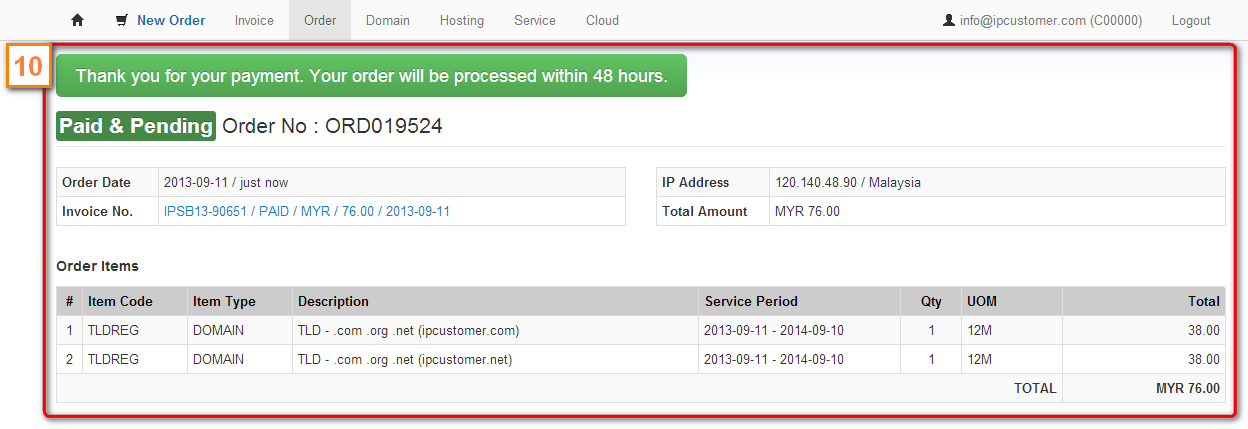The width and height of the screenshot is (1248, 429).
Task: Select the Order tab
Action: (x=320, y=20)
